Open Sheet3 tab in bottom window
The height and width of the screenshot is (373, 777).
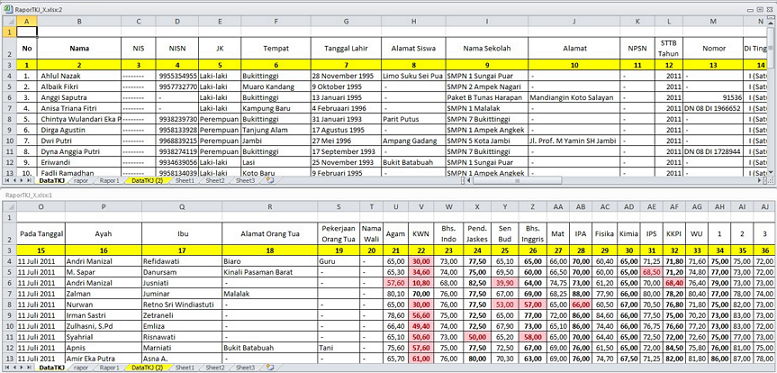(x=245, y=368)
